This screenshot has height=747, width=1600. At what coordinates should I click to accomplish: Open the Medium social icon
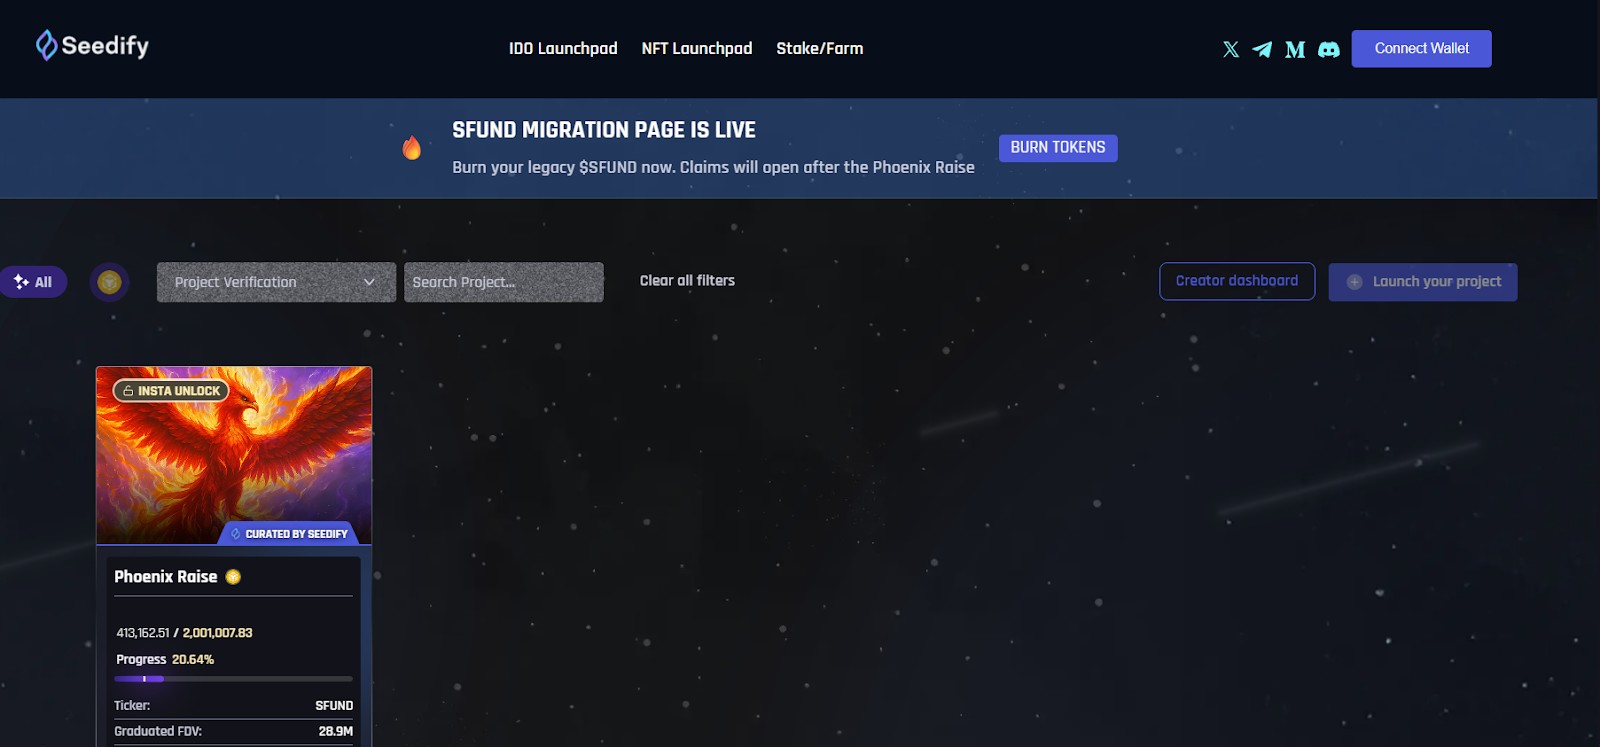(x=1295, y=49)
